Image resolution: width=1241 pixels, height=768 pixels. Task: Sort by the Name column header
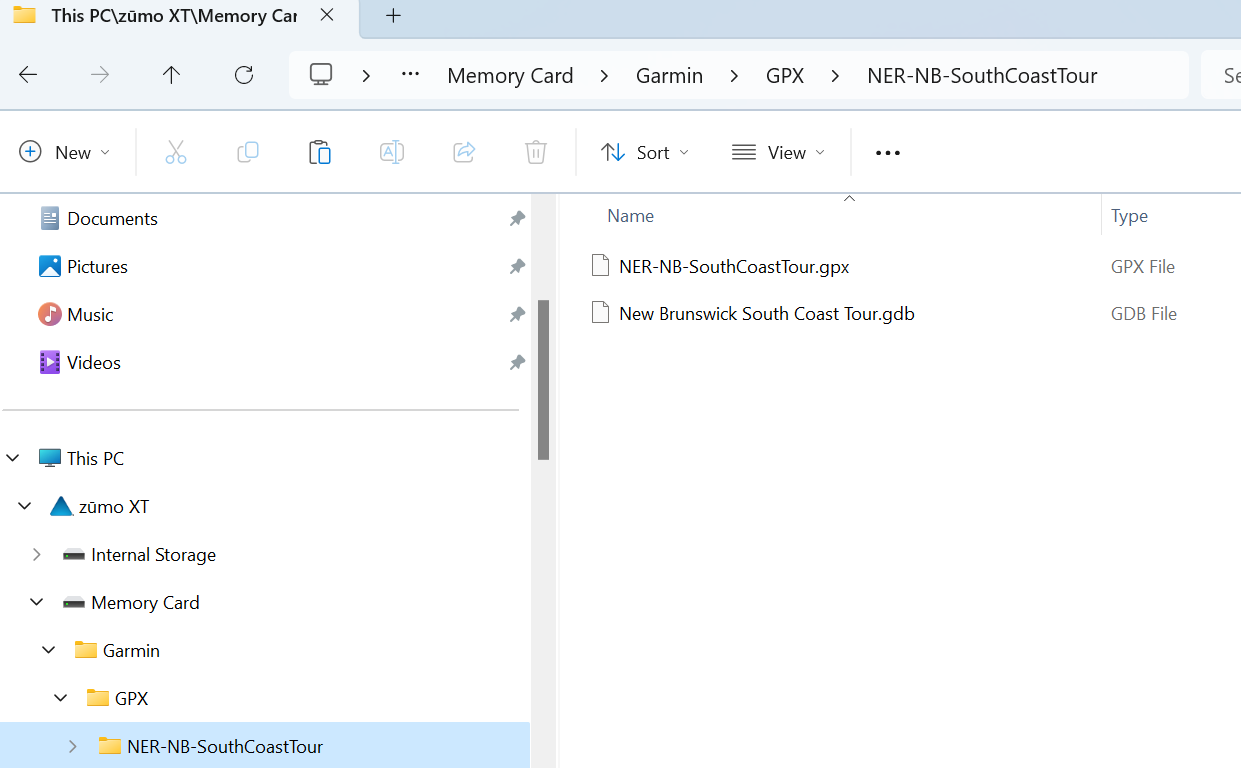[630, 216]
